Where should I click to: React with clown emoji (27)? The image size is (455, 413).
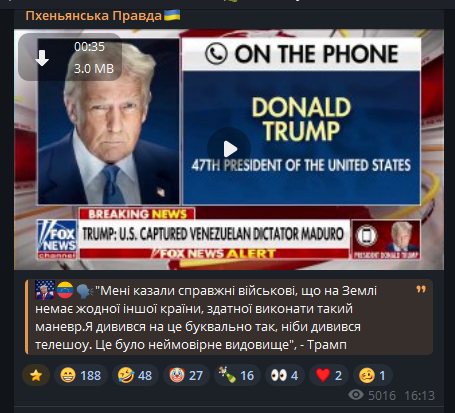tap(186, 375)
